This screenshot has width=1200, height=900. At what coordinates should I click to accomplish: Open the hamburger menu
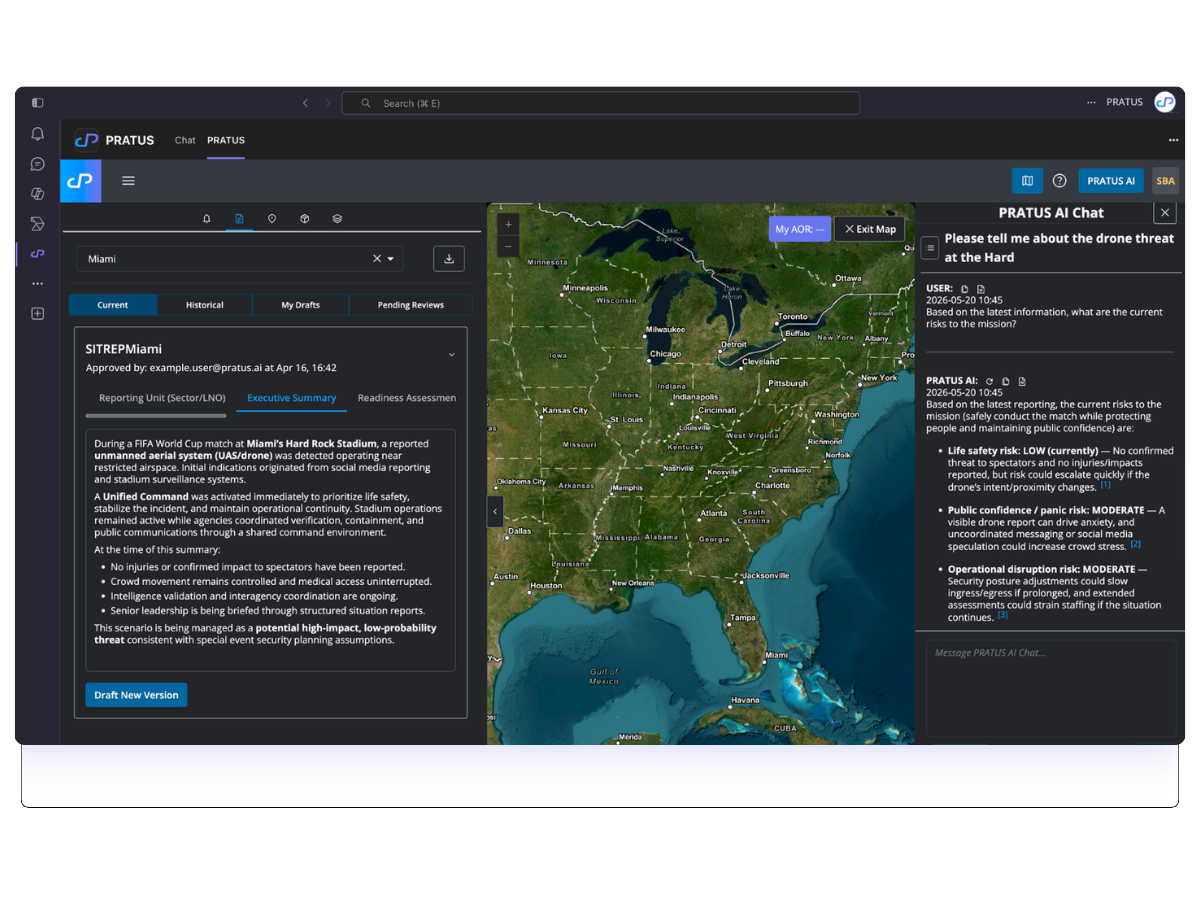pyautogui.click(x=128, y=181)
